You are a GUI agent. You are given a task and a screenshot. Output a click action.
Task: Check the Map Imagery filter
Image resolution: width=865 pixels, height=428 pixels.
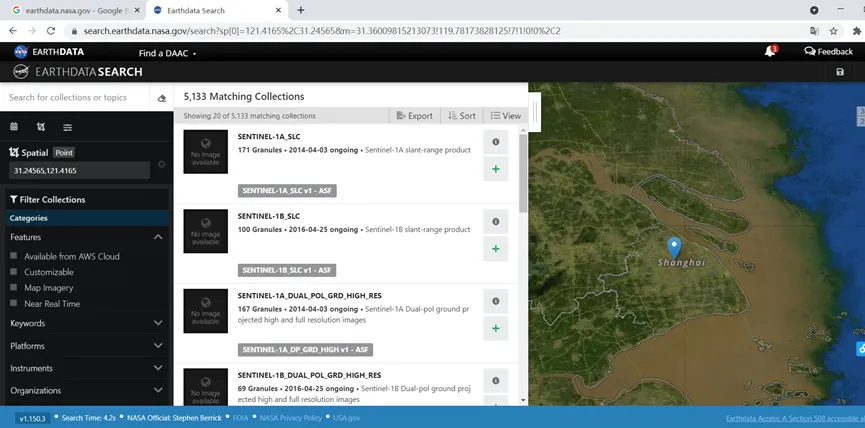(14, 287)
